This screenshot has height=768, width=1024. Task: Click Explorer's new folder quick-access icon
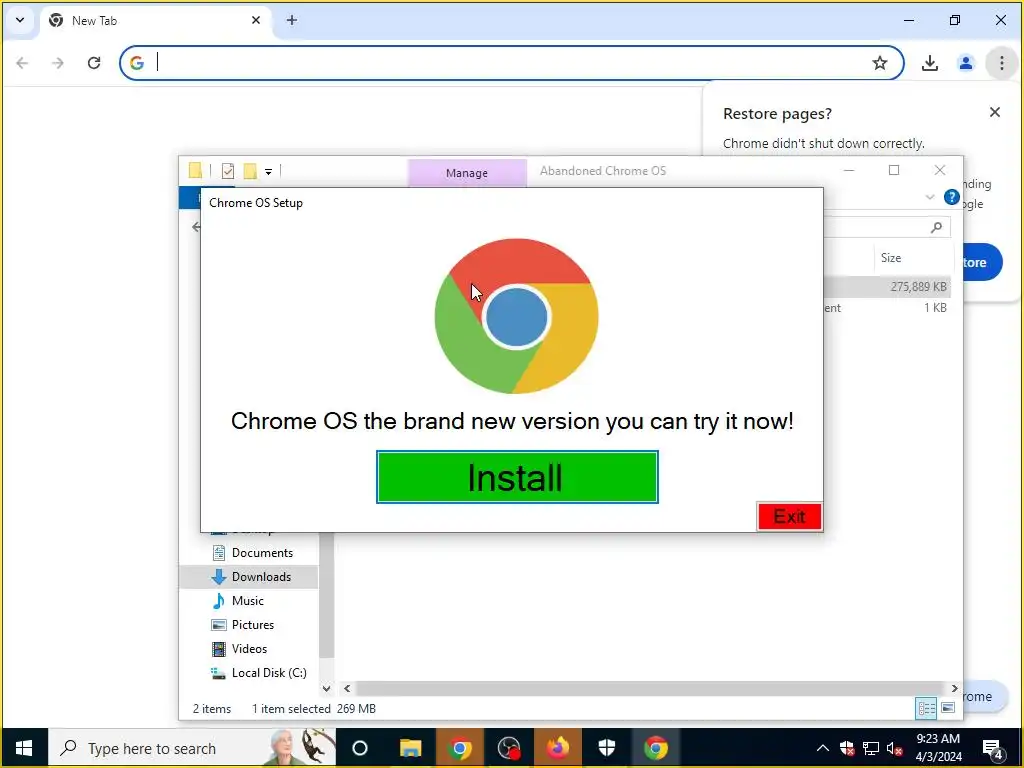point(250,171)
